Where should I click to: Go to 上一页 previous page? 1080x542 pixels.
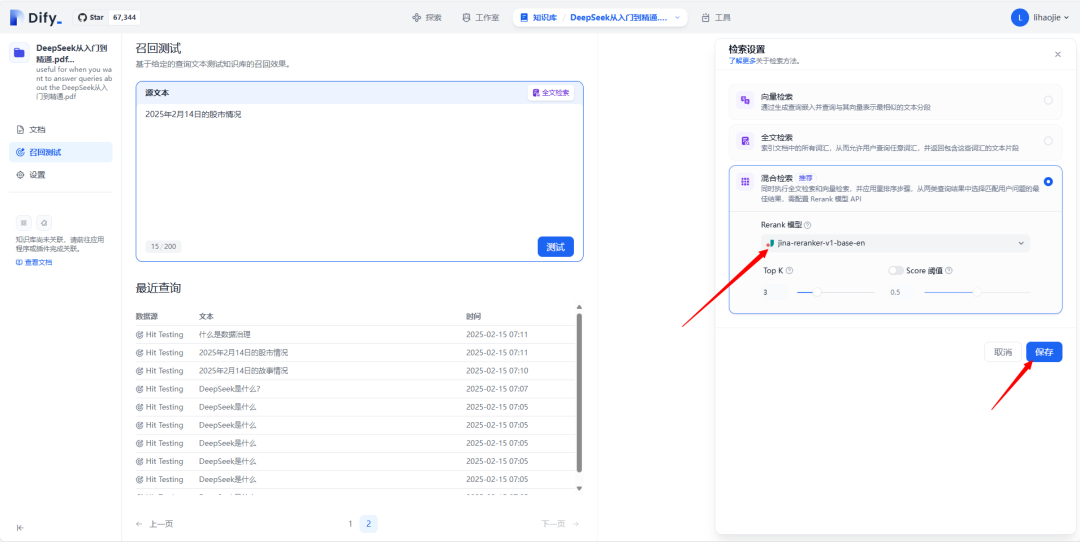(x=155, y=524)
